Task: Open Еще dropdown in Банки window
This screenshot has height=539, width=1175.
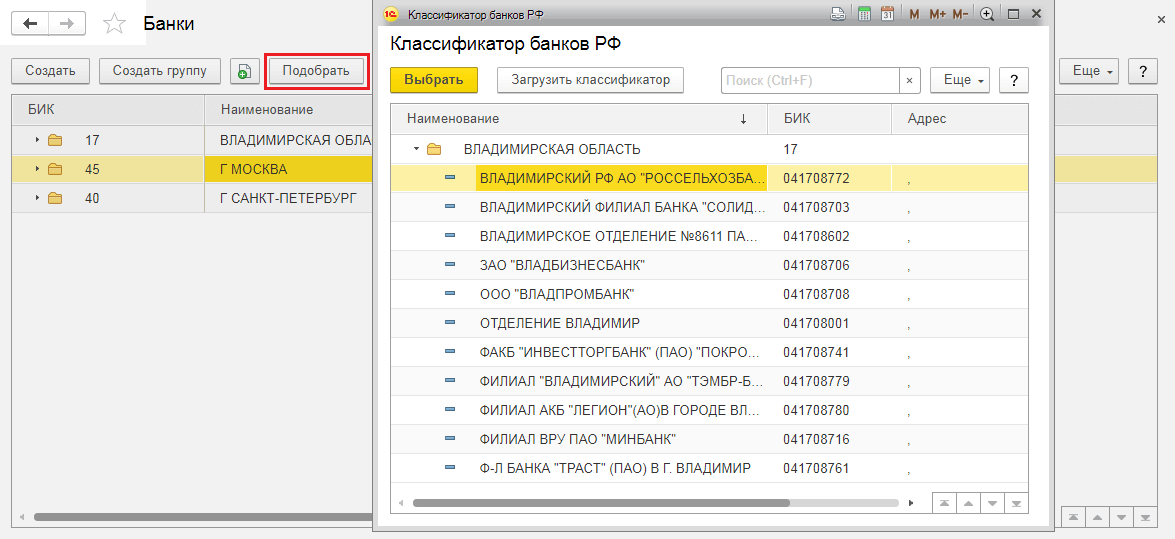Action: pos(1089,71)
